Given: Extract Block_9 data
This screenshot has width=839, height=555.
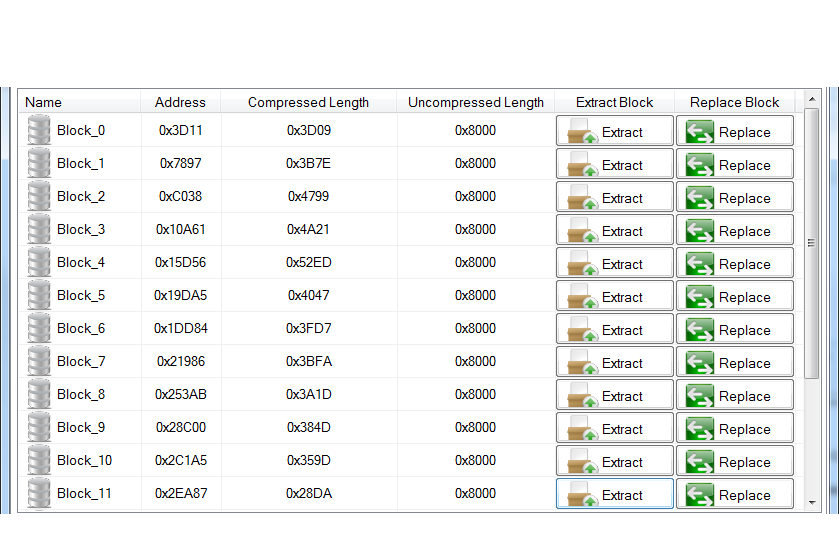Looking at the screenshot, I should 615,428.
